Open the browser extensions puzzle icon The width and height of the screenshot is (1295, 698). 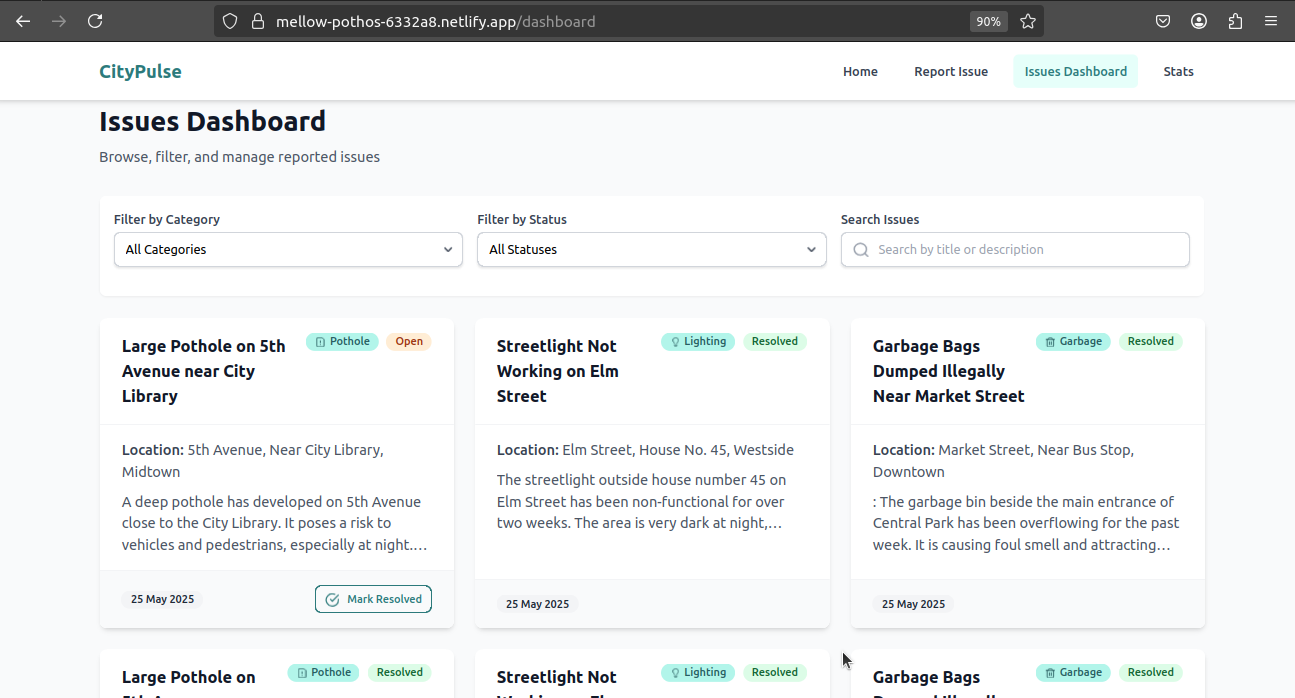[1235, 21]
